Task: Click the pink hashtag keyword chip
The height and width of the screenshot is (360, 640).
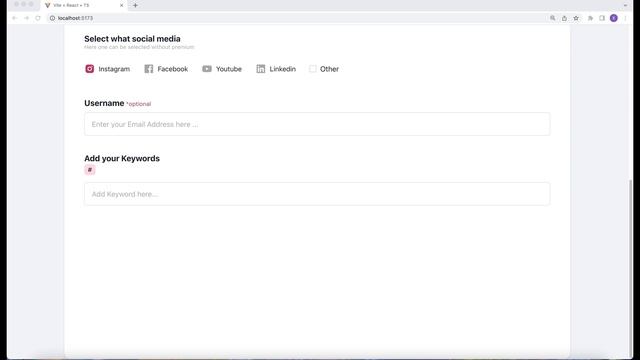Action: point(90,170)
